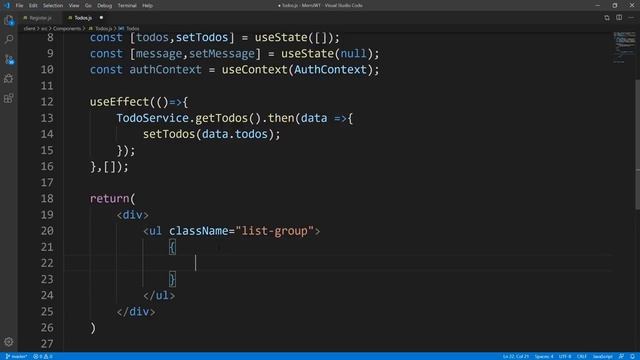Click useEffect on line 12
Viewport: 640px width, 360px height.
tap(119, 102)
